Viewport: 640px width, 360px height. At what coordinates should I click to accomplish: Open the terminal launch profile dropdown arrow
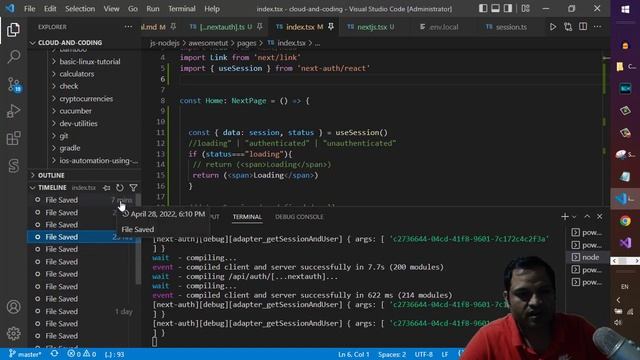coord(574,217)
